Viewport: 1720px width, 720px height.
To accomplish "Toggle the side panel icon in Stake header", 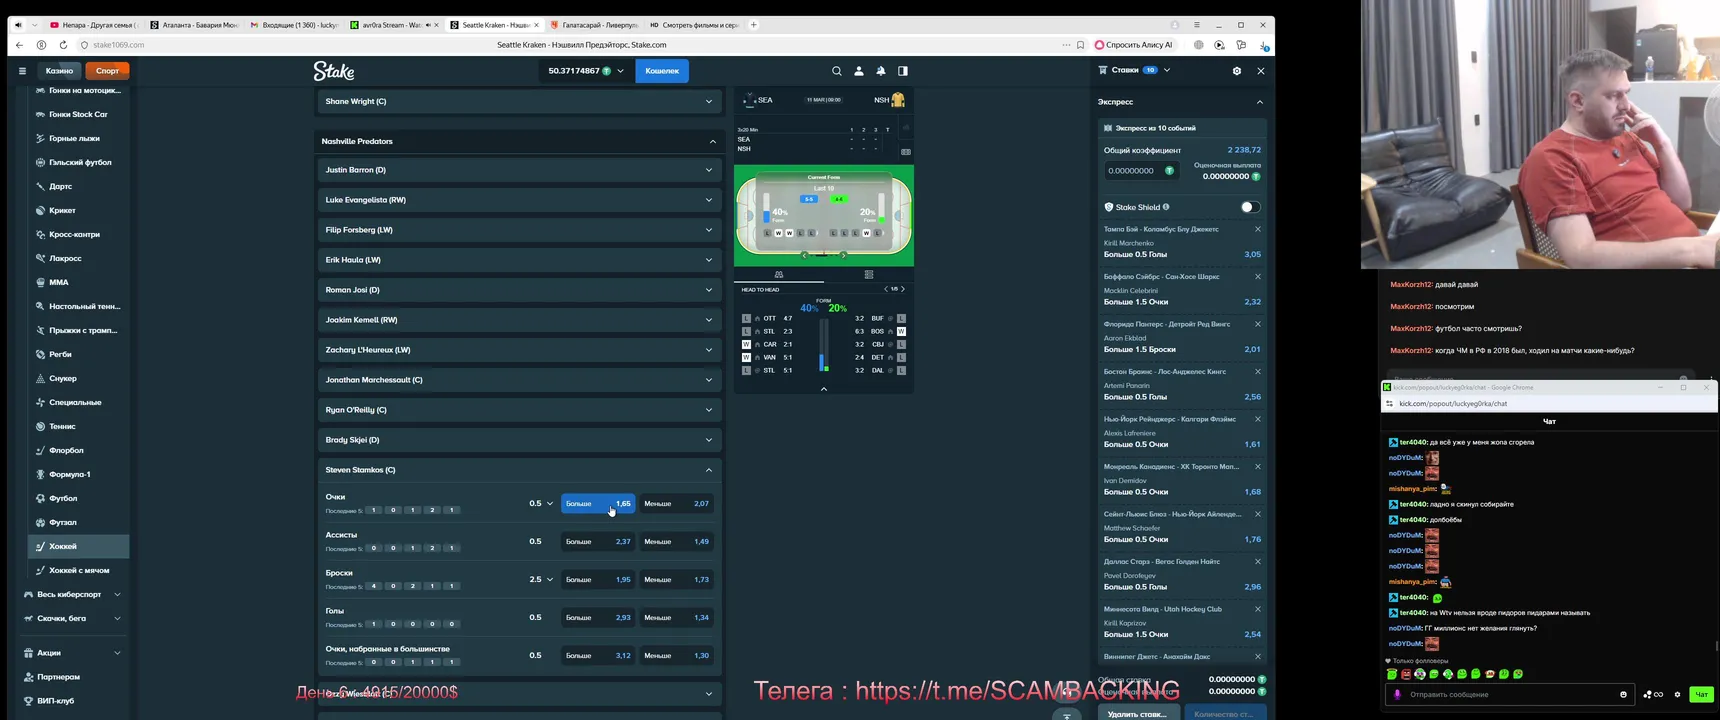I will click(903, 71).
